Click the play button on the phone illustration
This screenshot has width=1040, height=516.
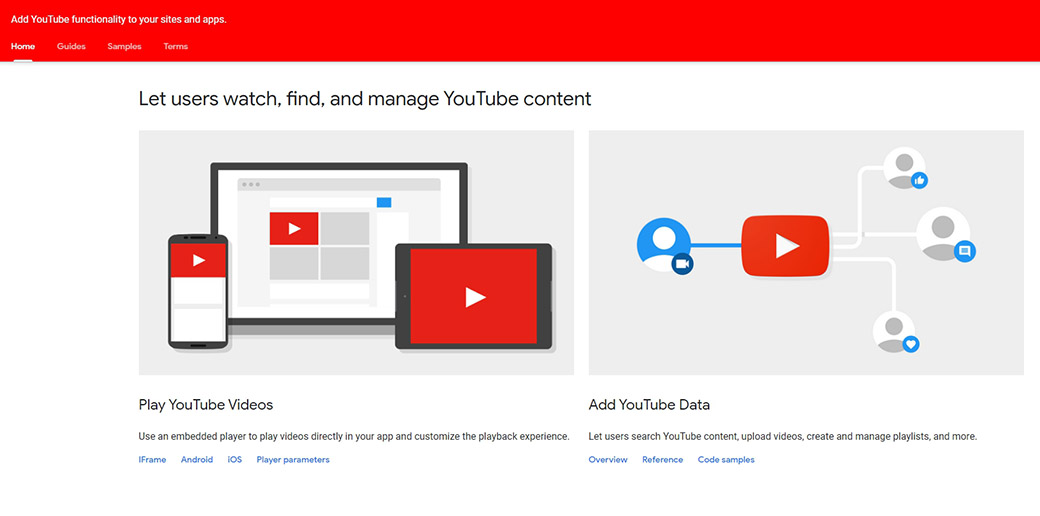pyautogui.click(x=198, y=260)
